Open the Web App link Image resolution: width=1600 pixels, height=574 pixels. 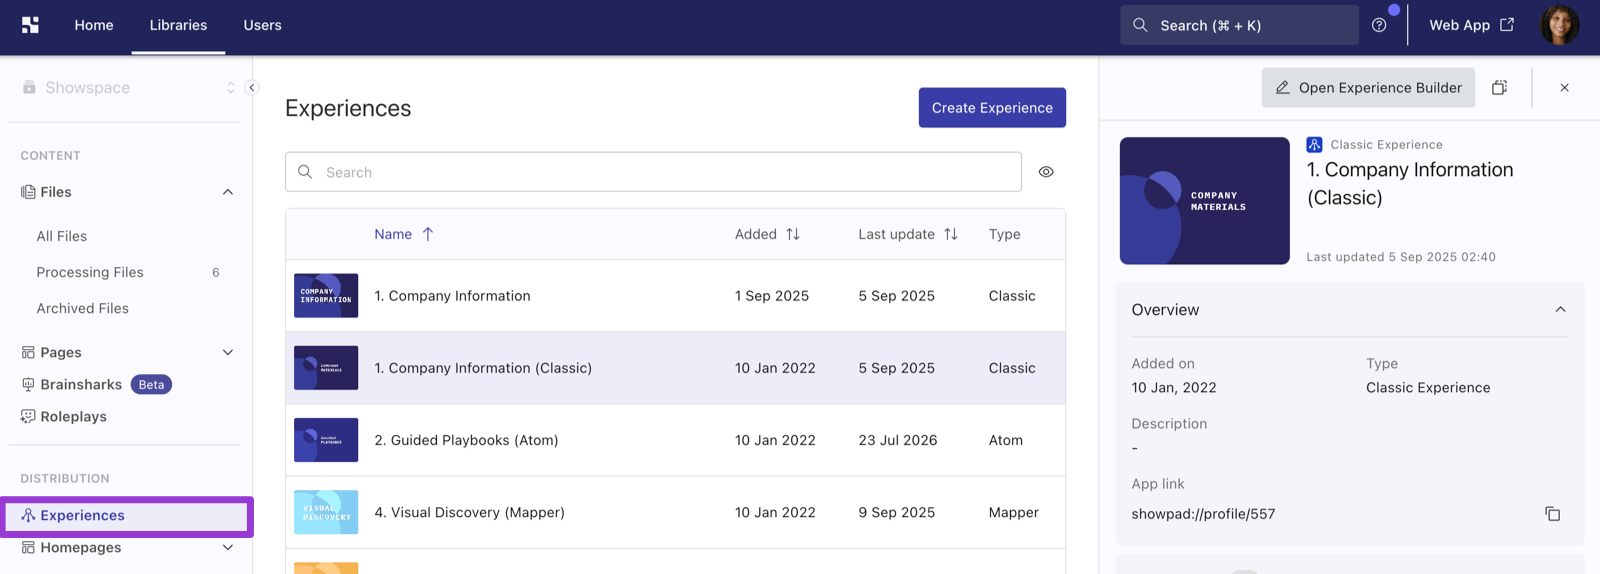click(1471, 25)
